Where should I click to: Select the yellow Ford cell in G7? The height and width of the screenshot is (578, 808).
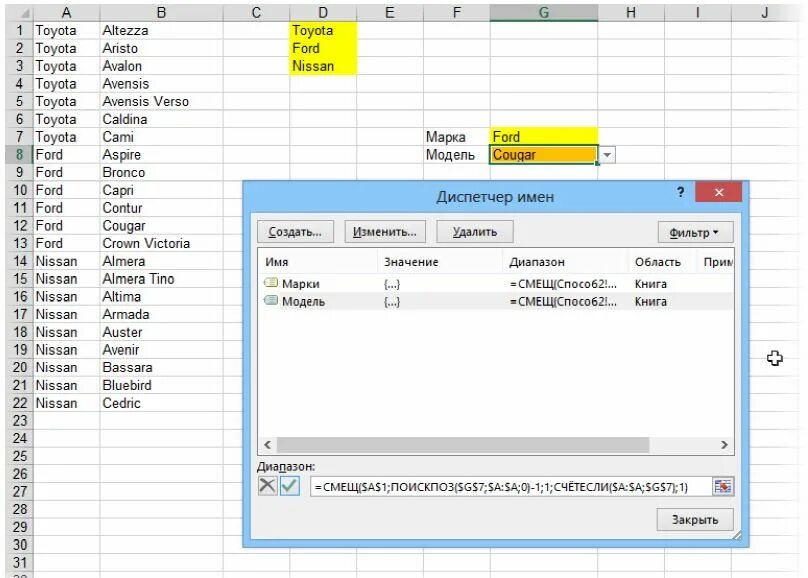coord(544,137)
